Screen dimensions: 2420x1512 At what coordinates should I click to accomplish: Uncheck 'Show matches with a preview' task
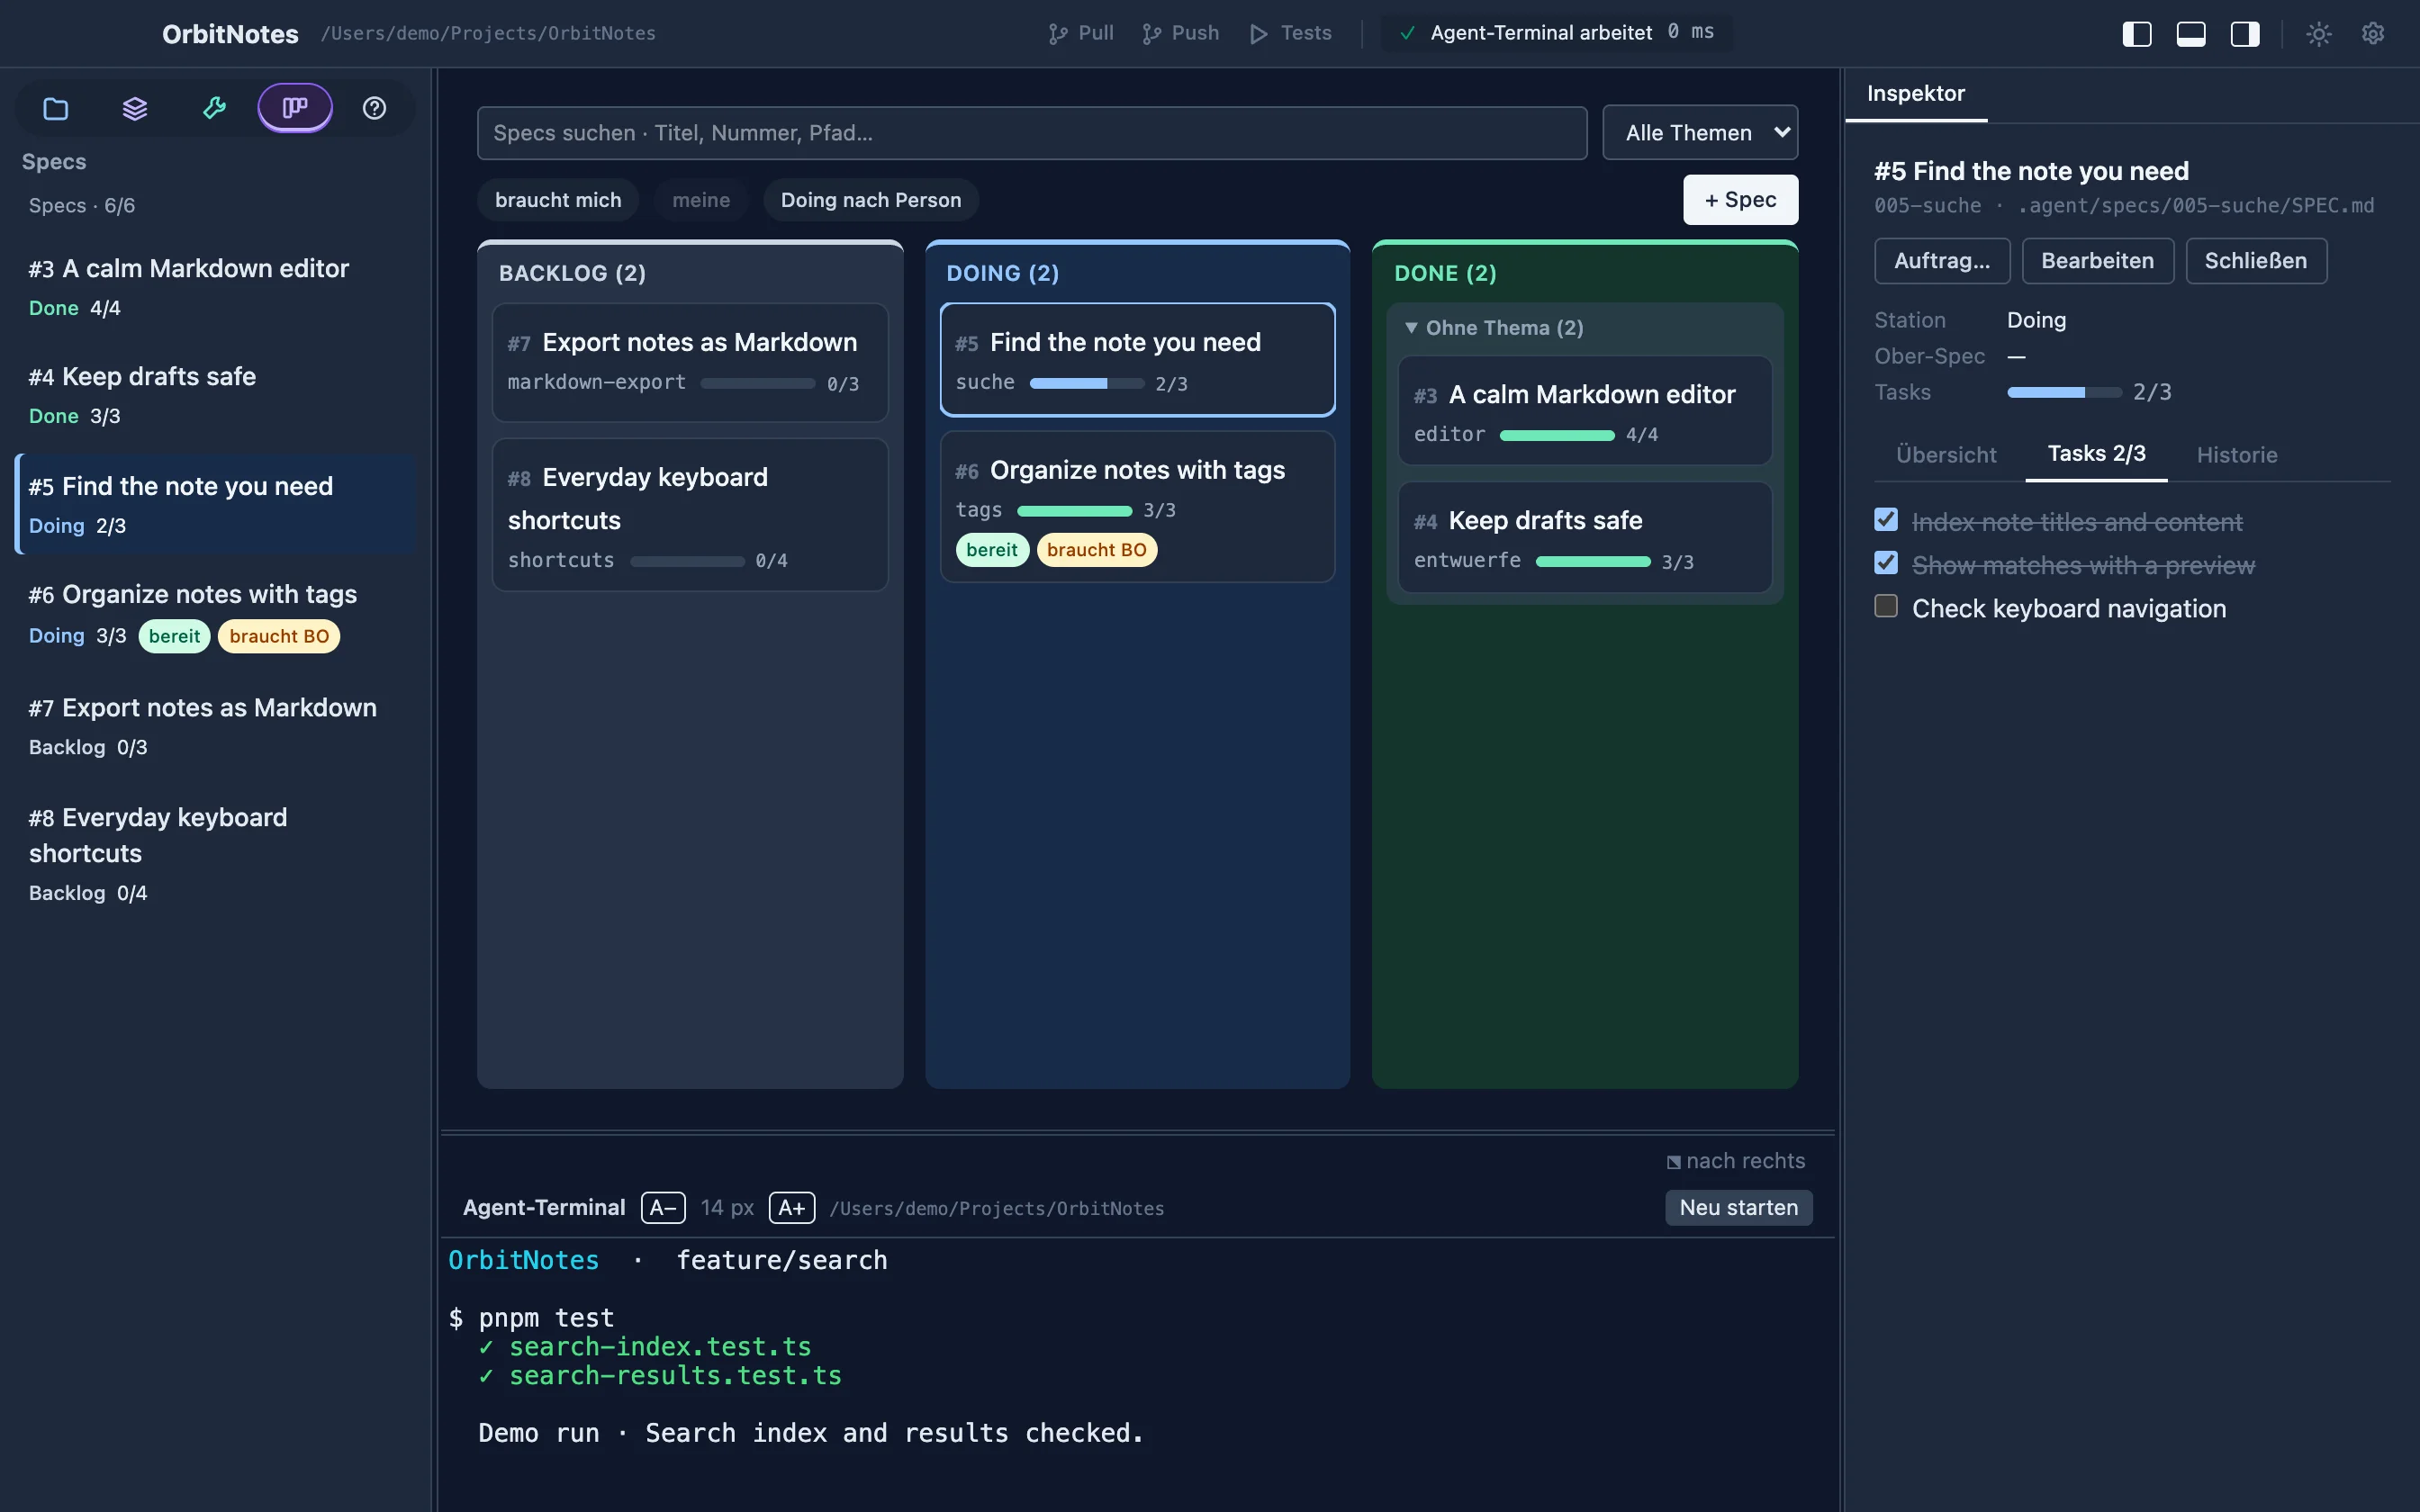(1886, 563)
